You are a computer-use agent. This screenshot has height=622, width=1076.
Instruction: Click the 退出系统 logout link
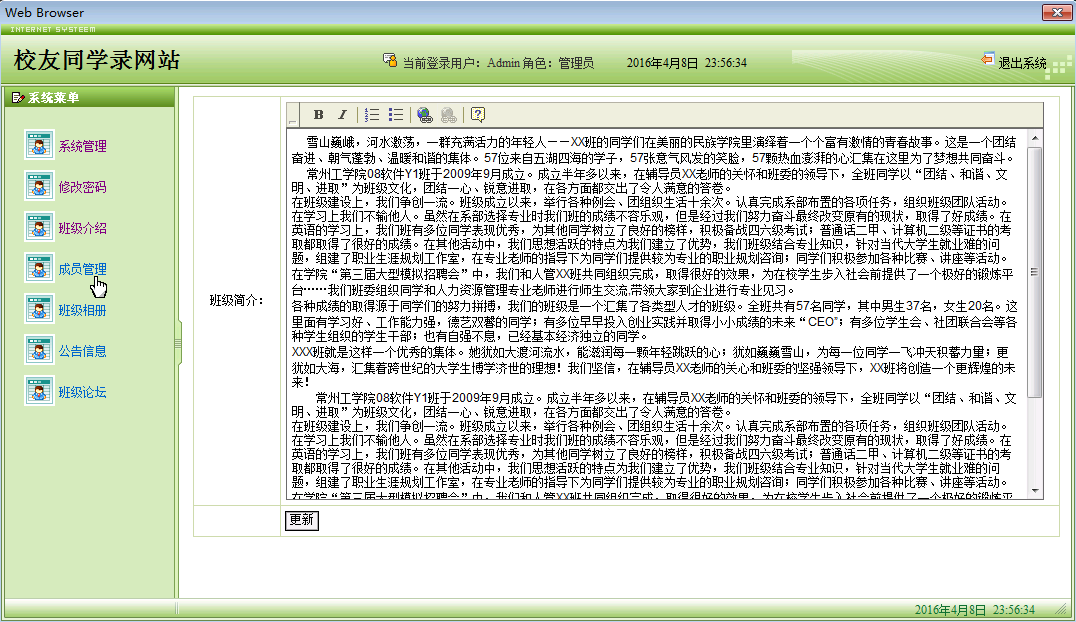pos(1022,63)
